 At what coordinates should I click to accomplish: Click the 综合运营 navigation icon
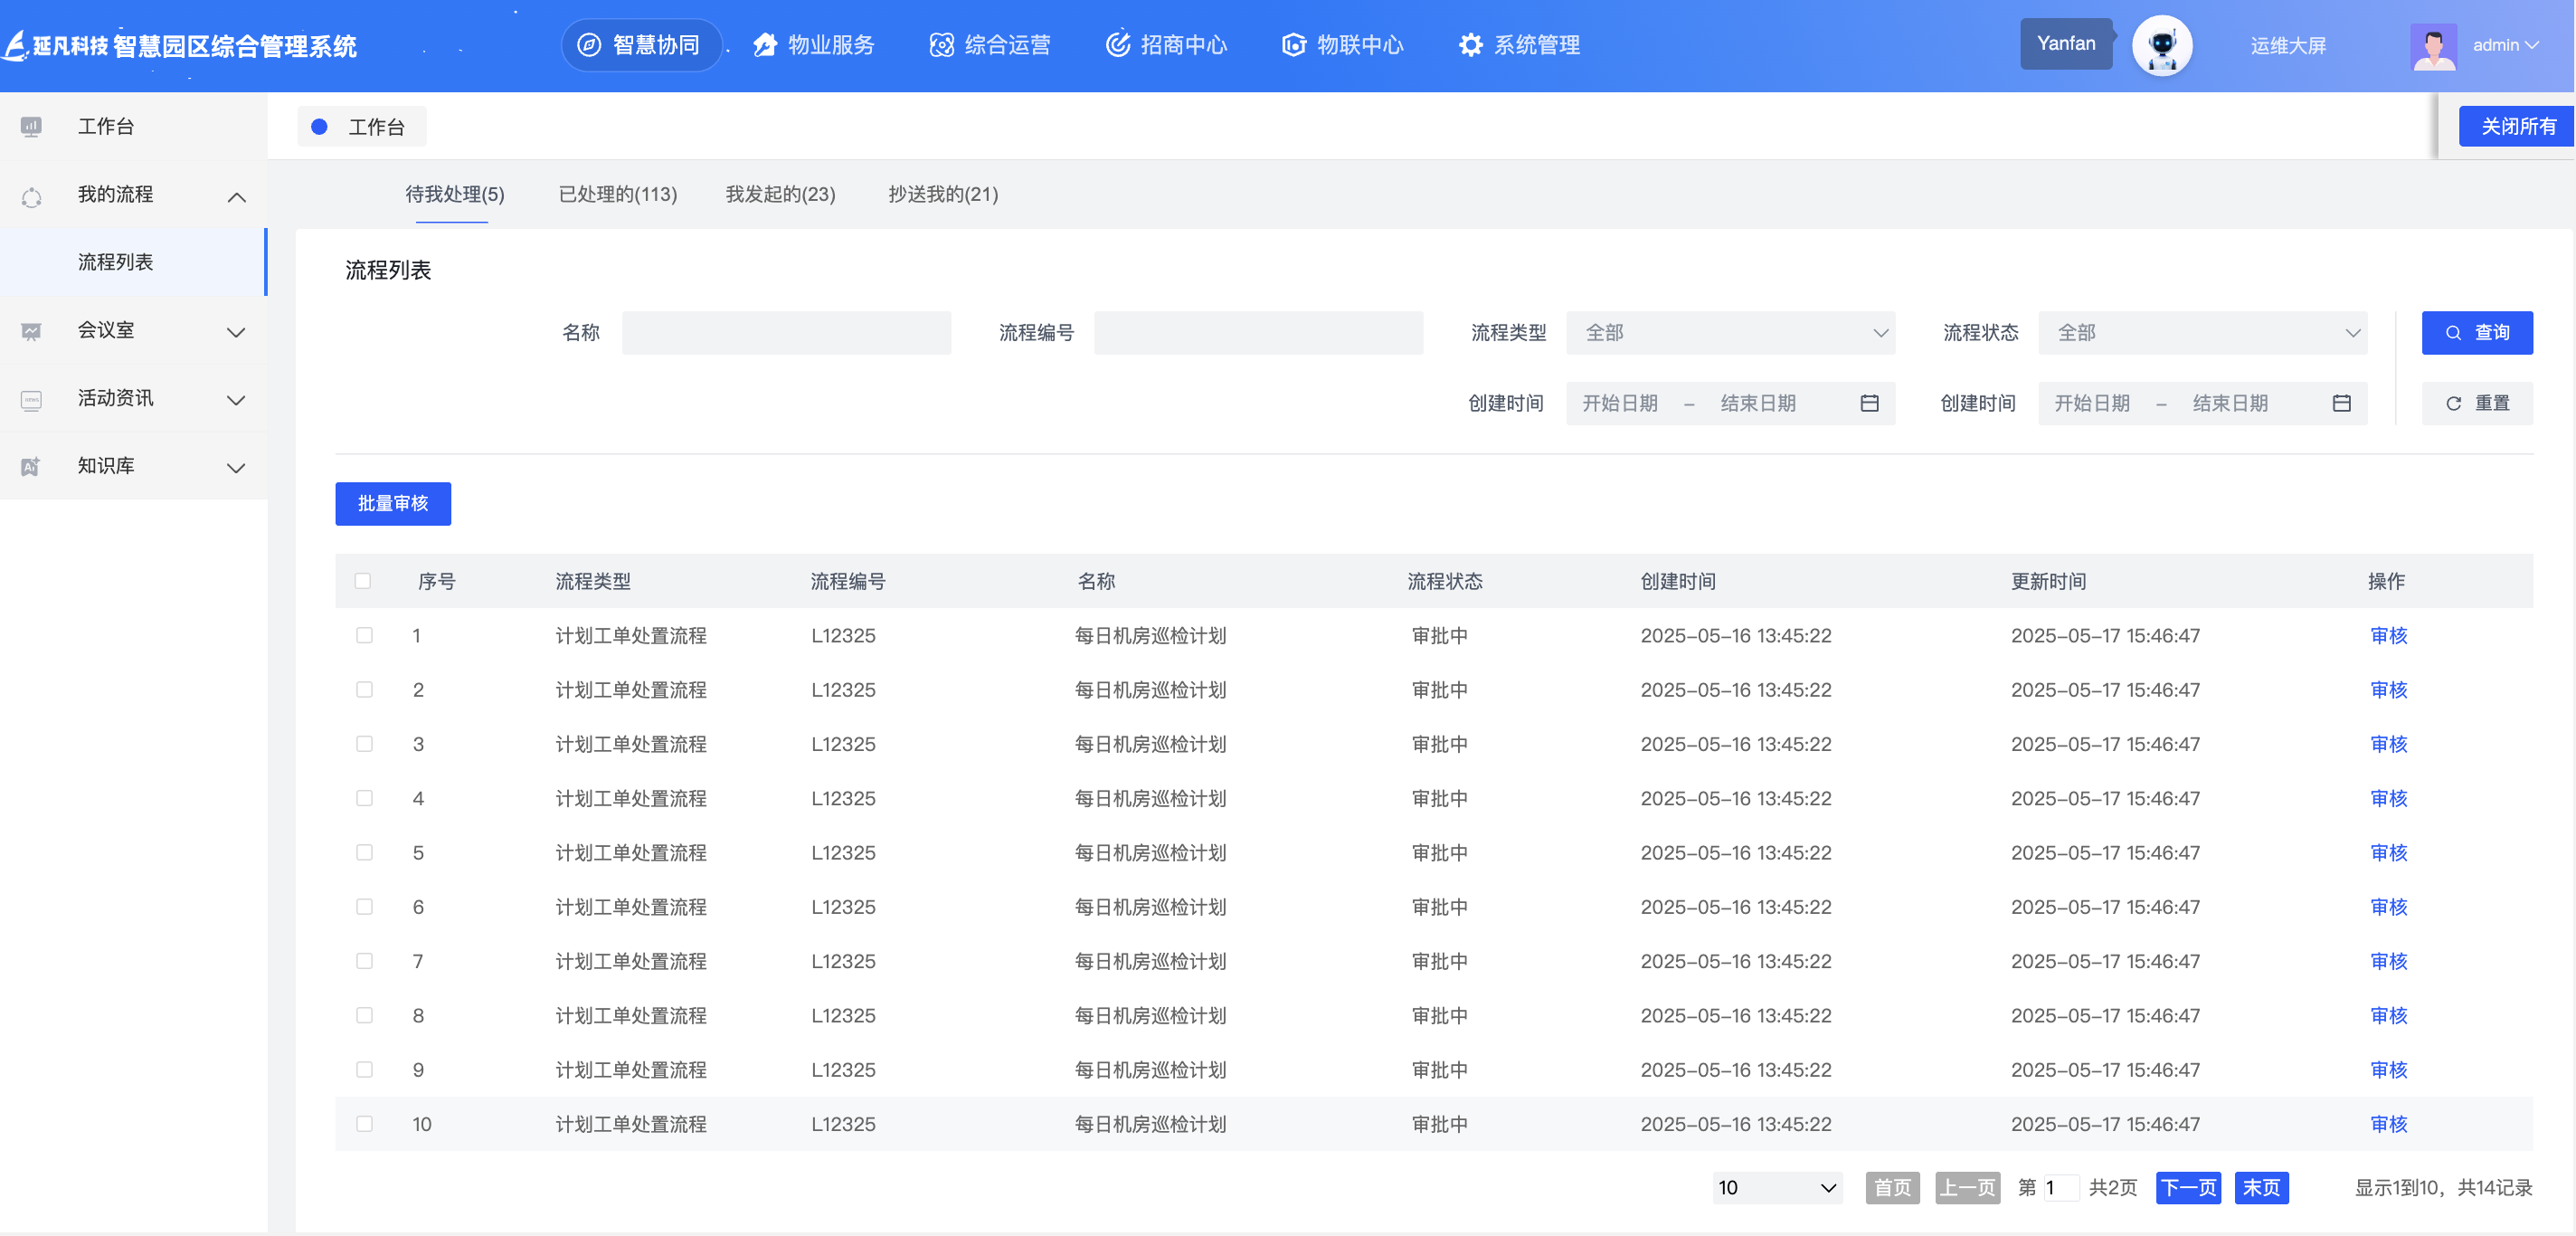click(x=941, y=45)
